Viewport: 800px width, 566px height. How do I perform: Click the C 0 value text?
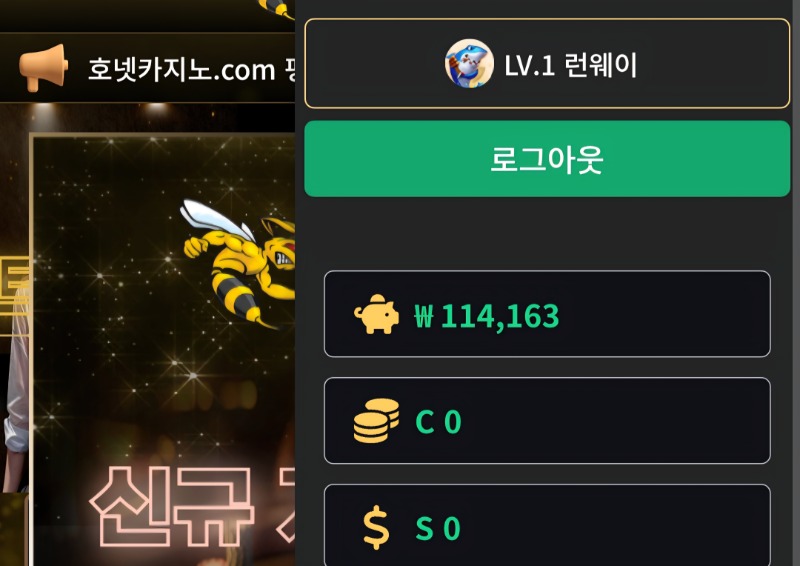[x=438, y=422]
